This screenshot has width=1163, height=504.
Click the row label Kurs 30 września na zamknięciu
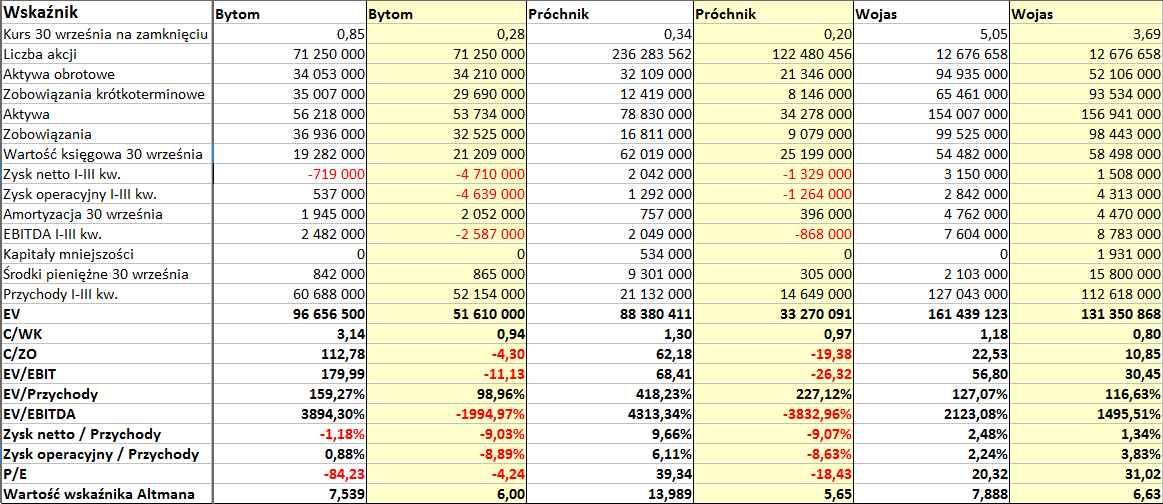click(107, 34)
